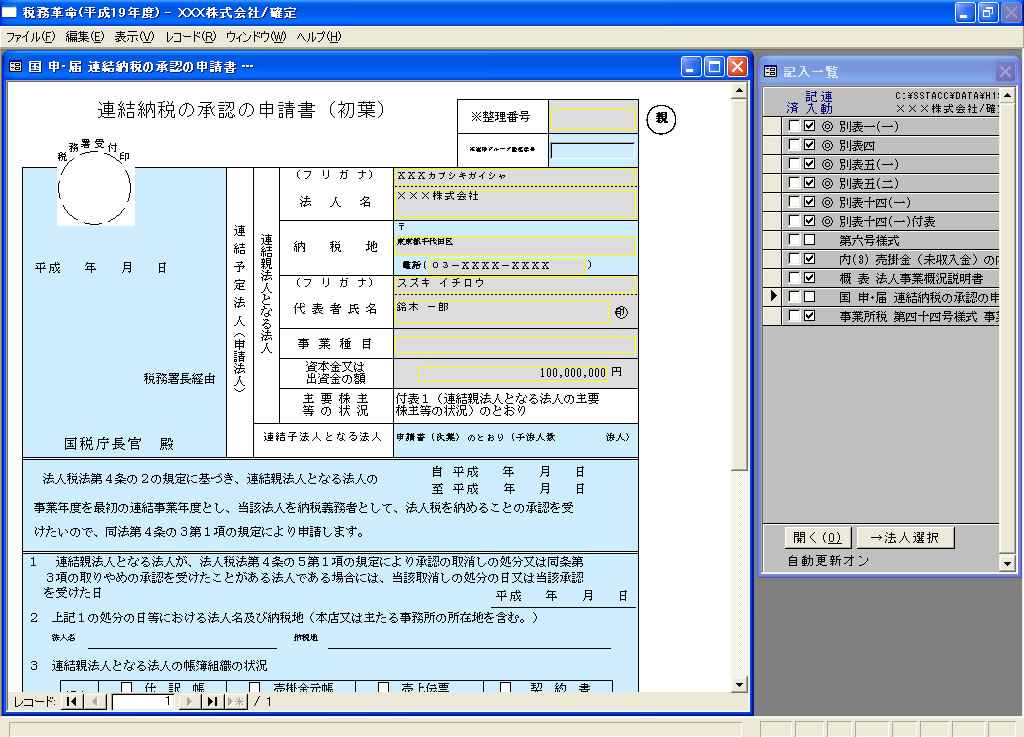Open the ファイル menu
This screenshot has height=737, width=1024.
click(x=30, y=37)
